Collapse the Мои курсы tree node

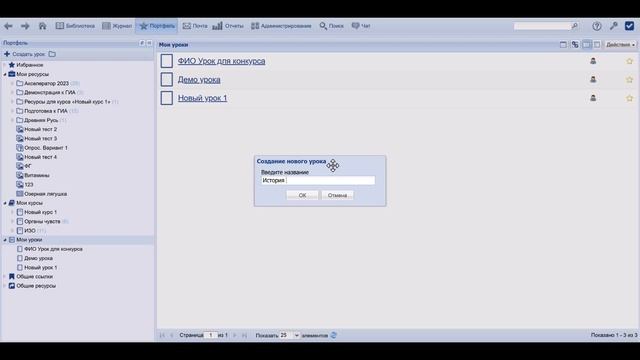pos(5,203)
